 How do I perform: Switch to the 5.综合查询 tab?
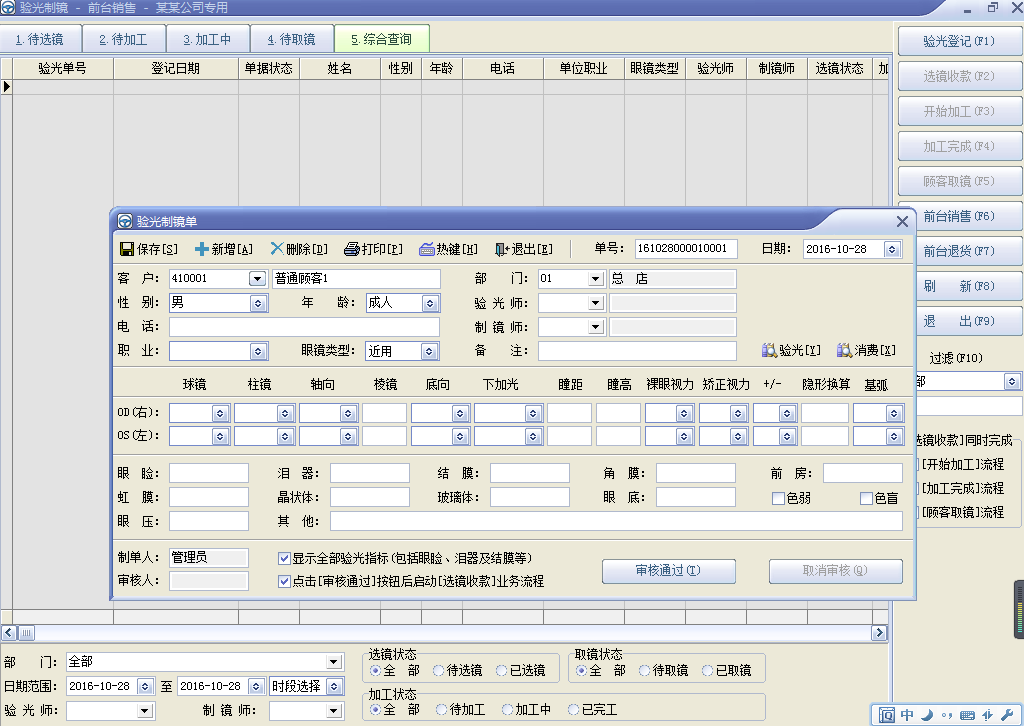382,39
